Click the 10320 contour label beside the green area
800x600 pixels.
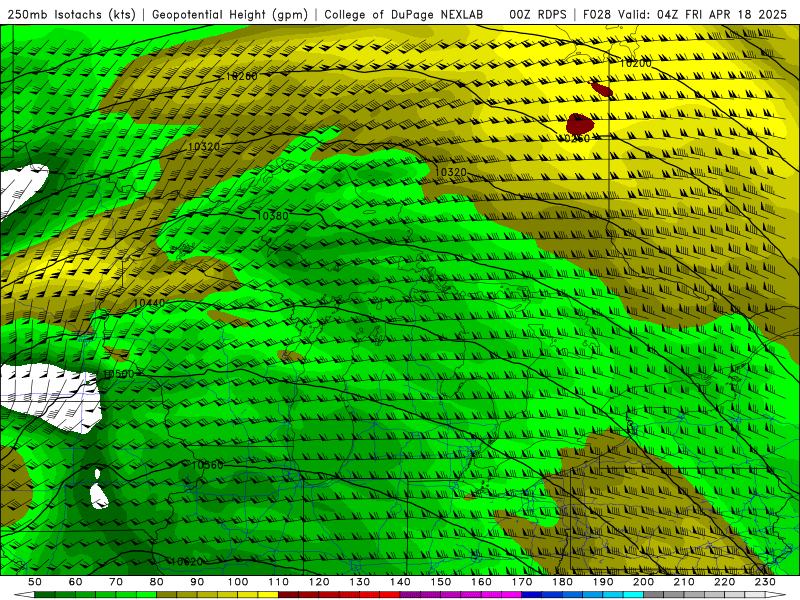click(x=451, y=172)
